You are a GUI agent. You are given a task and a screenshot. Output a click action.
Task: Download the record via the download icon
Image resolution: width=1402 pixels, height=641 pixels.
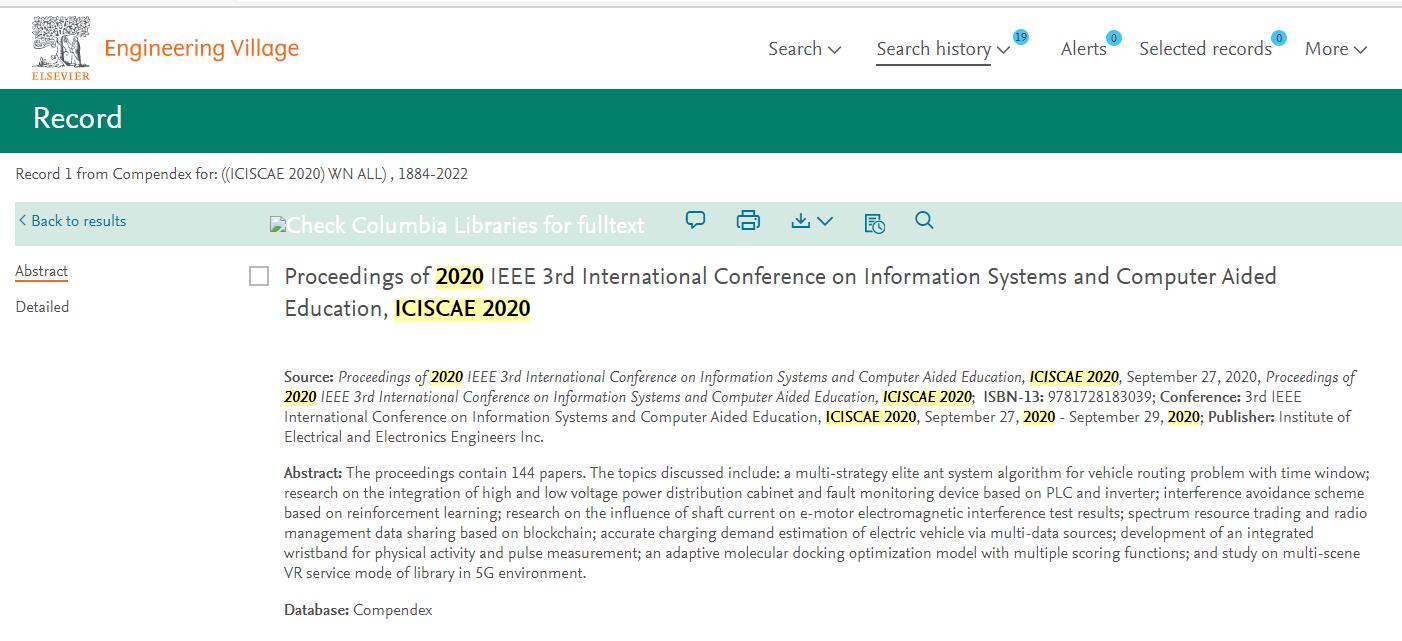pos(803,220)
